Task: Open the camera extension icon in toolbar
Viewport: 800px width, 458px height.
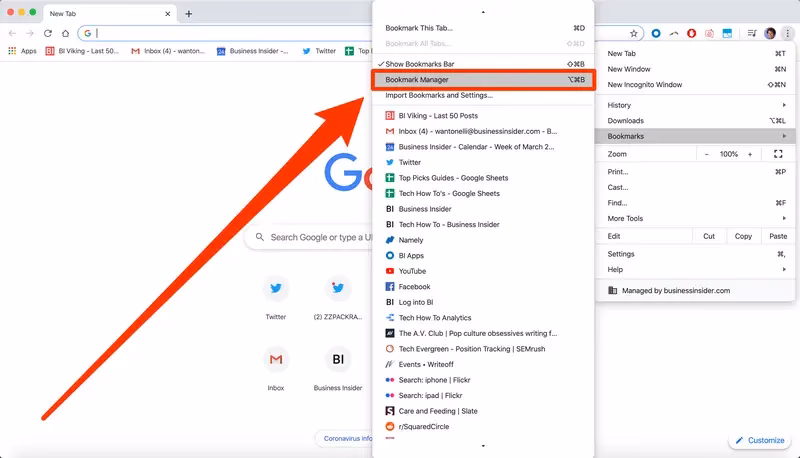Action: click(709, 33)
